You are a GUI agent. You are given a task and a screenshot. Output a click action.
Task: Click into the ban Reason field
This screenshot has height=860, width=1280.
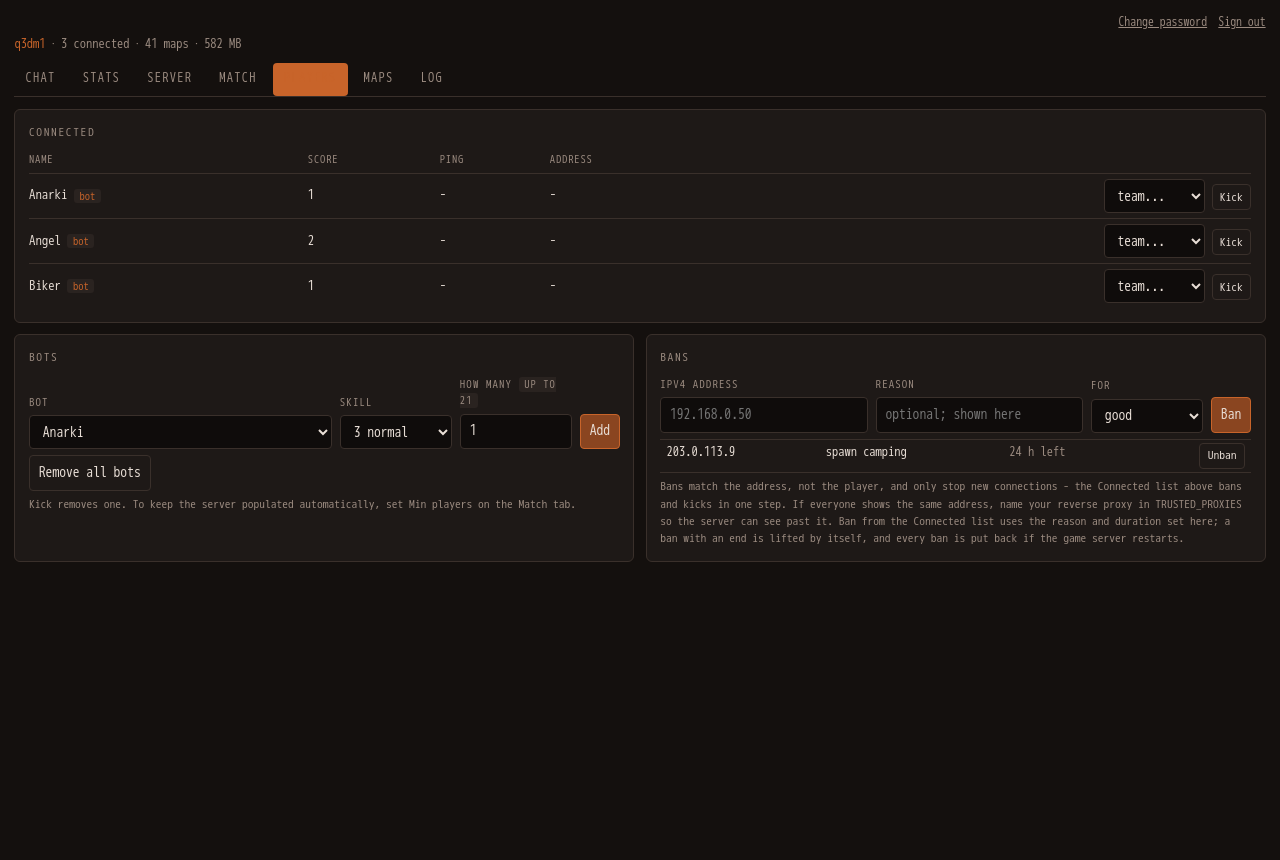click(x=979, y=415)
